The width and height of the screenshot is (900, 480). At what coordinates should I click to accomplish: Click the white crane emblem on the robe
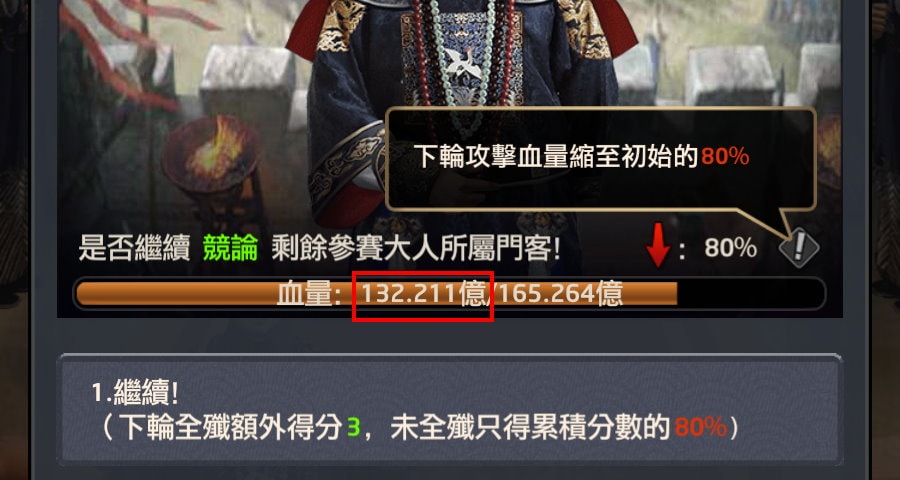[463, 61]
